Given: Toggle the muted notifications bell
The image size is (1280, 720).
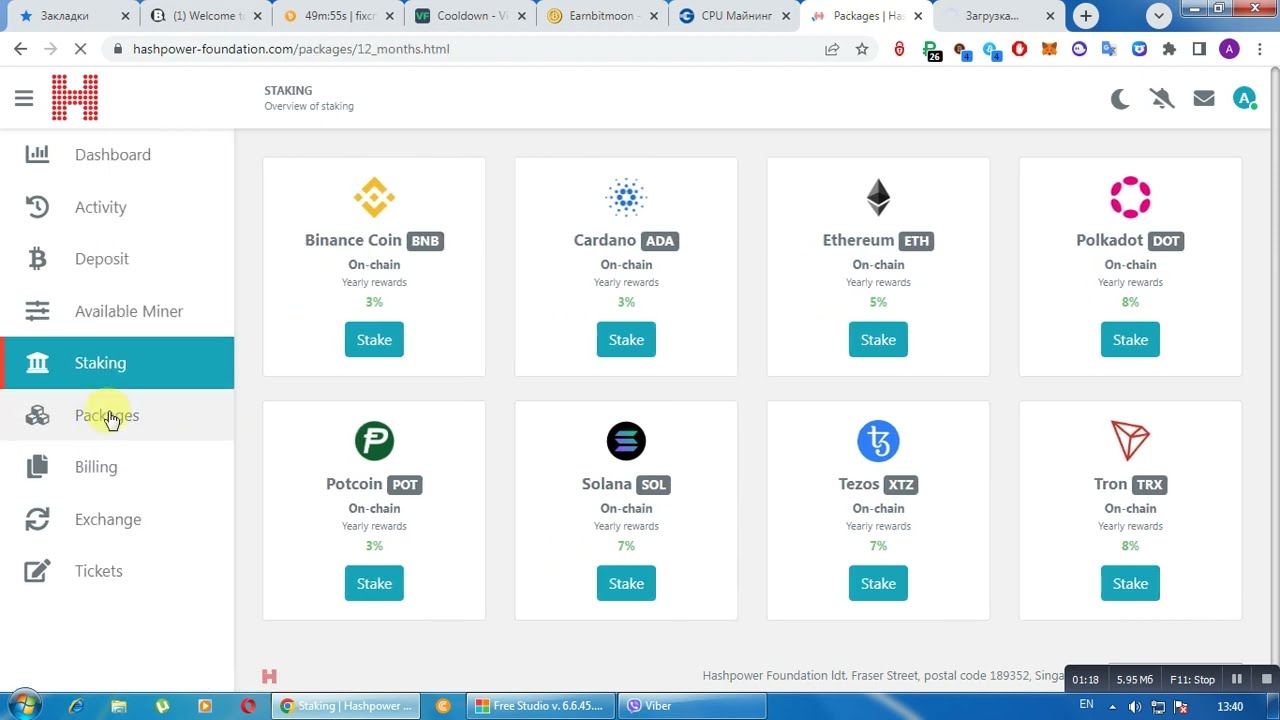Looking at the screenshot, I should [x=1162, y=98].
